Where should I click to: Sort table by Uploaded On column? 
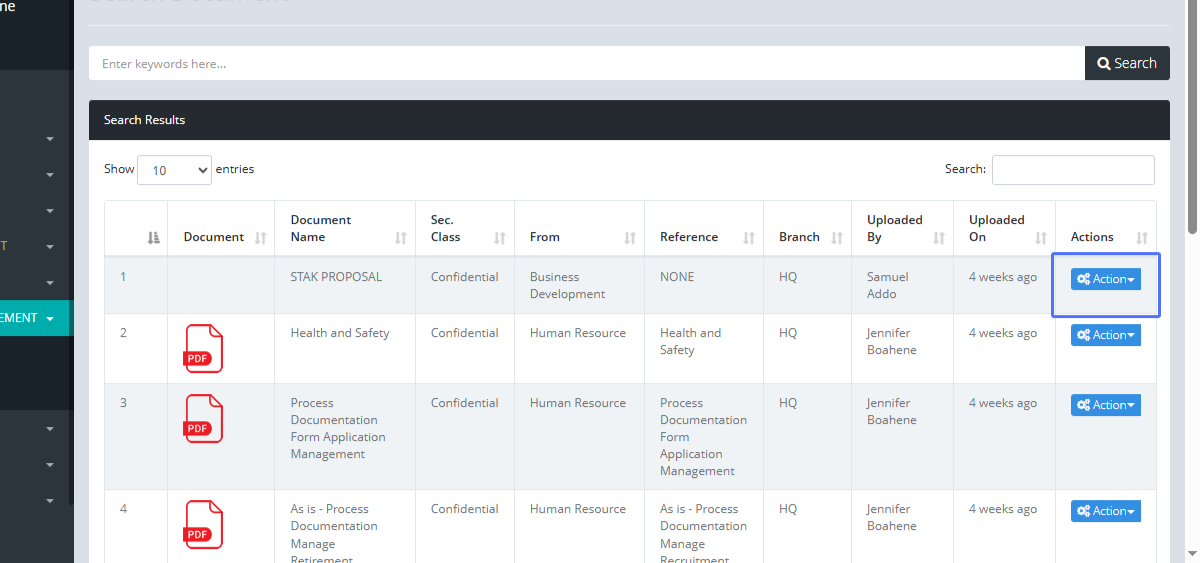pyautogui.click(x=1004, y=229)
